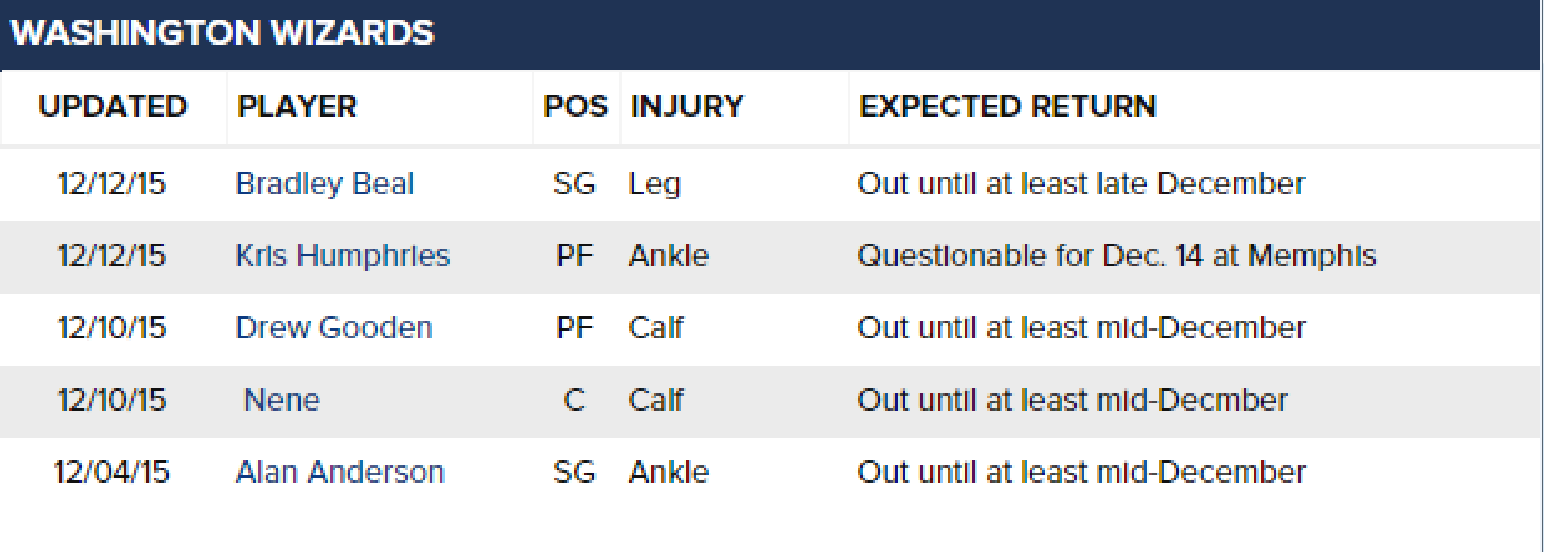Click the PLAYER column header
The height and width of the screenshot is (552, 1544).
297,107
